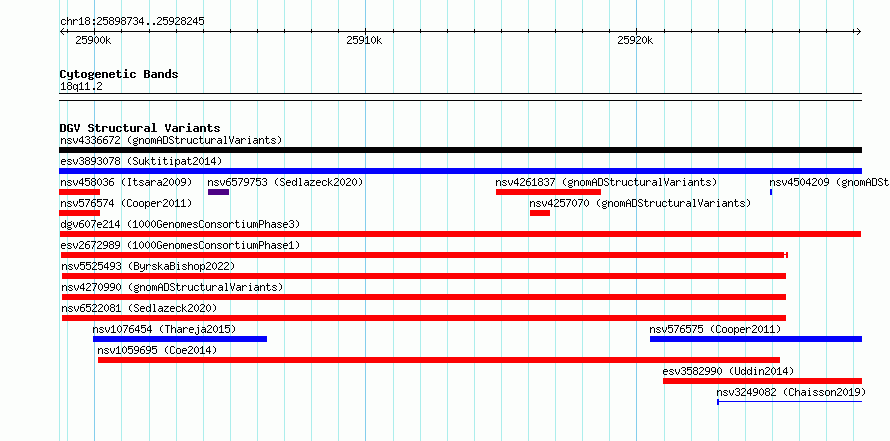Image resolution: width=890 pixels, height=441 pixels.
Task: Click the red nsv5525493 variant bar
Action: (424, 276)
